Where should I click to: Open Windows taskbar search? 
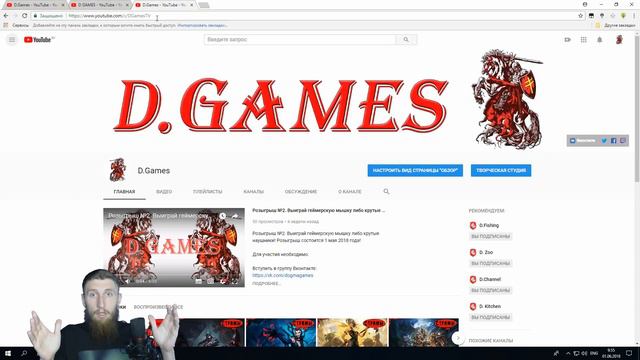pyautogui.click(x=24, y=353)
